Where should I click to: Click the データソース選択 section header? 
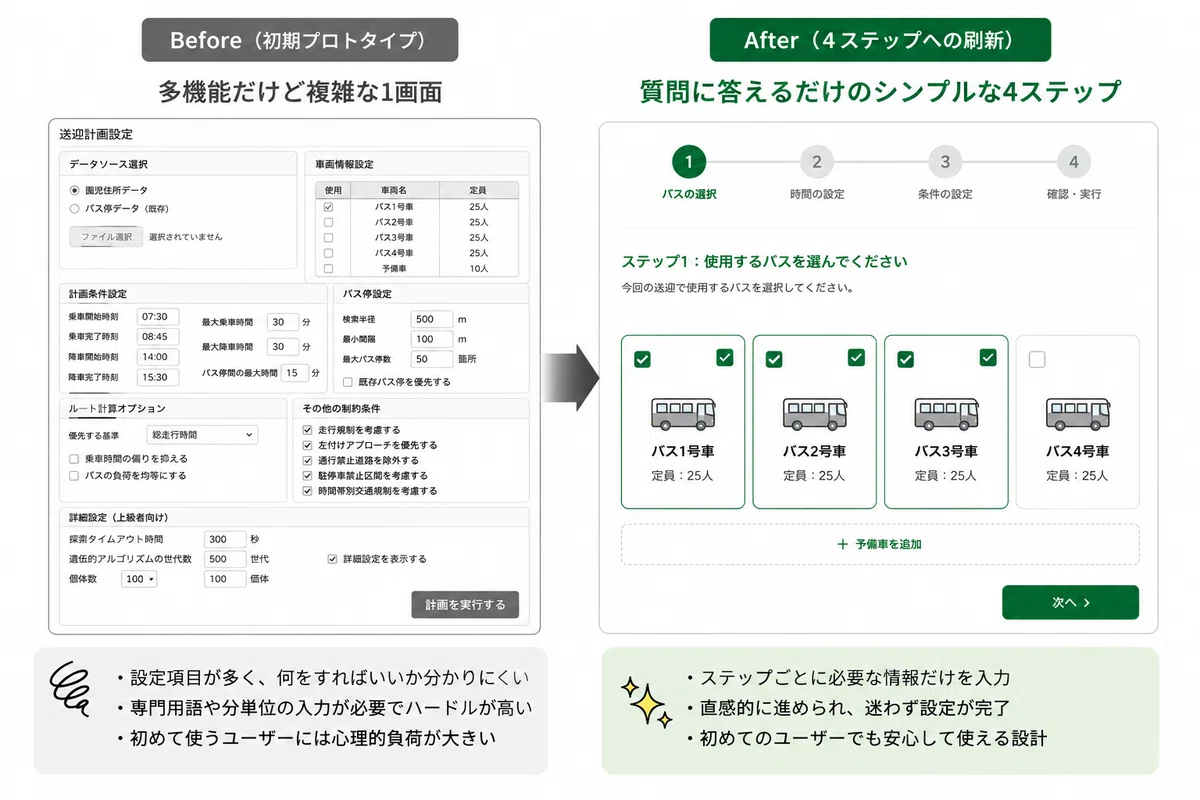[x=109, y=164]
